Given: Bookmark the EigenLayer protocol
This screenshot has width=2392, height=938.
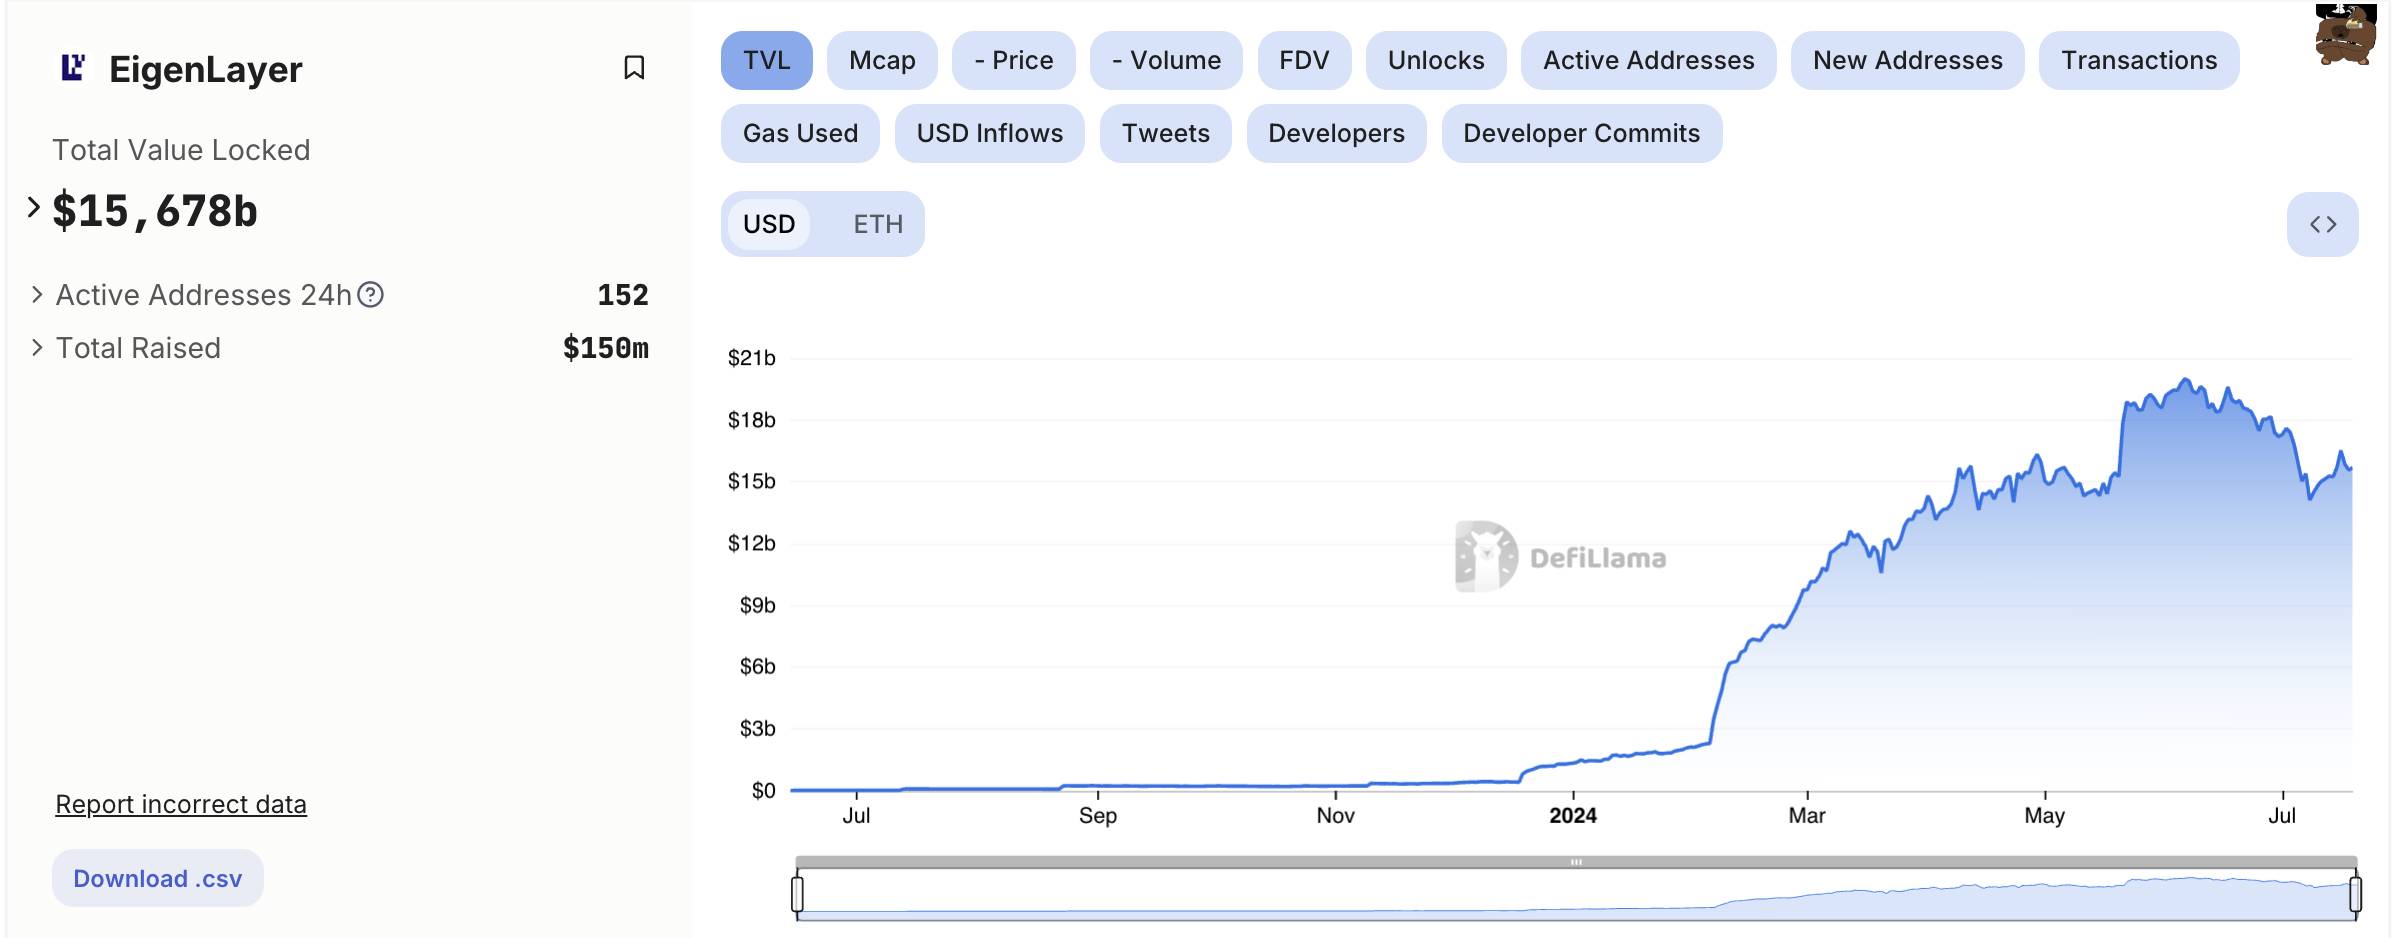Looking at the screenshot, I should [x=634, y=68].
